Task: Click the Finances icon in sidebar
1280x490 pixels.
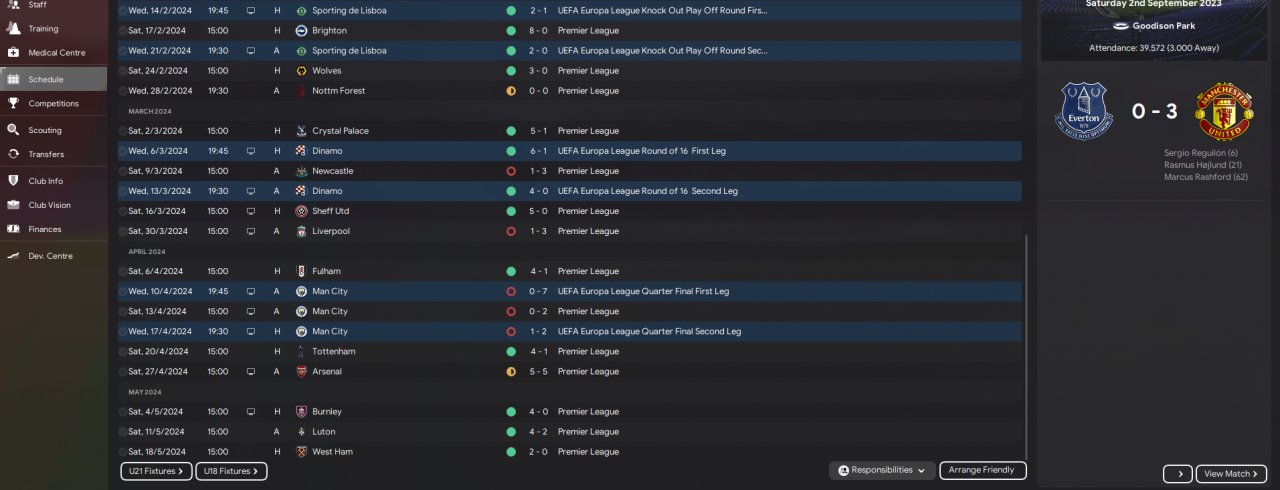Action: 13,229
